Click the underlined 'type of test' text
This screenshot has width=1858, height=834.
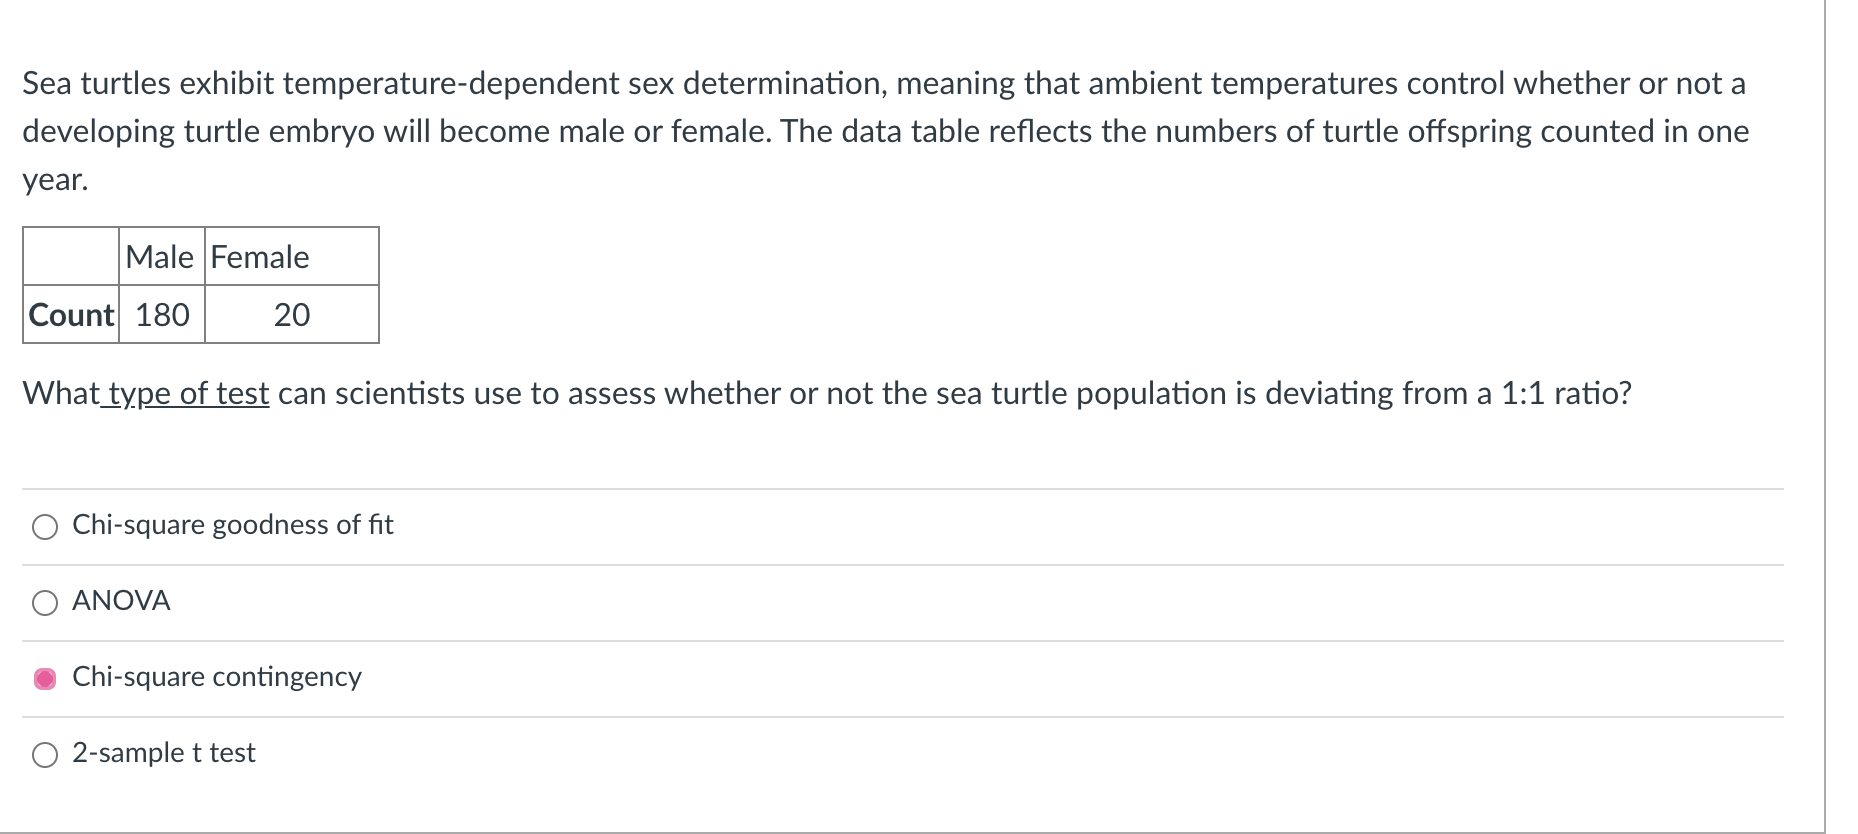coord(184,393)
